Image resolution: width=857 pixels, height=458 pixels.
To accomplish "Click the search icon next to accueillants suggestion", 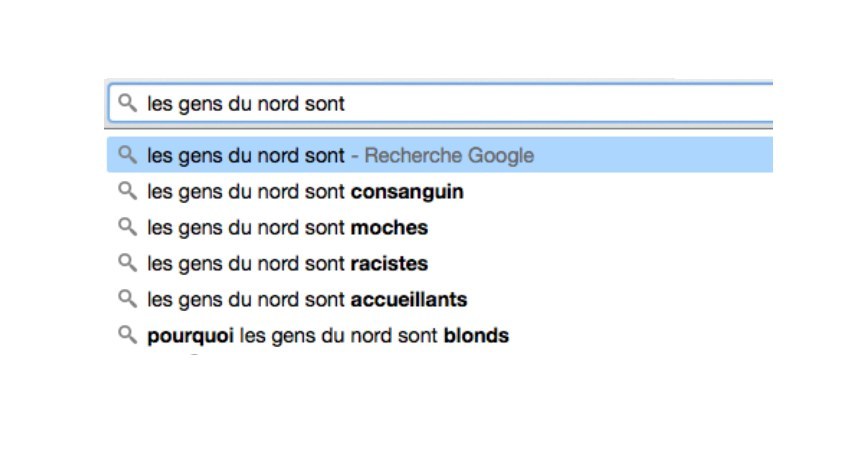I will click(127, 299).
